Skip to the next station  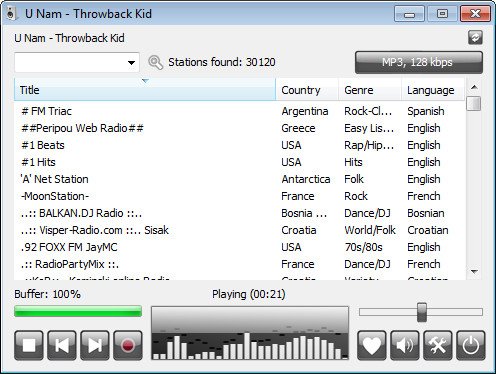point(95,345)
